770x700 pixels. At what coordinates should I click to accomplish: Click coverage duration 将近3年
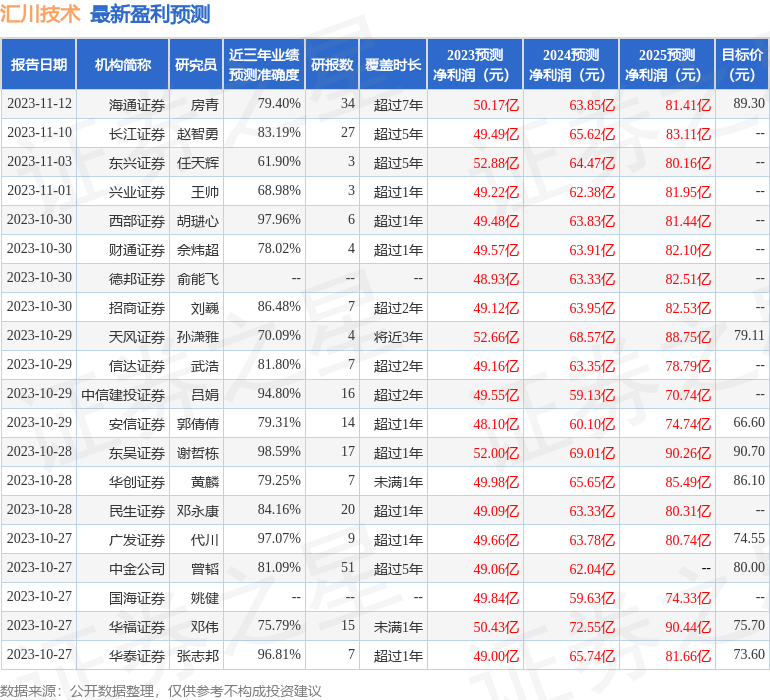[398, 336]
